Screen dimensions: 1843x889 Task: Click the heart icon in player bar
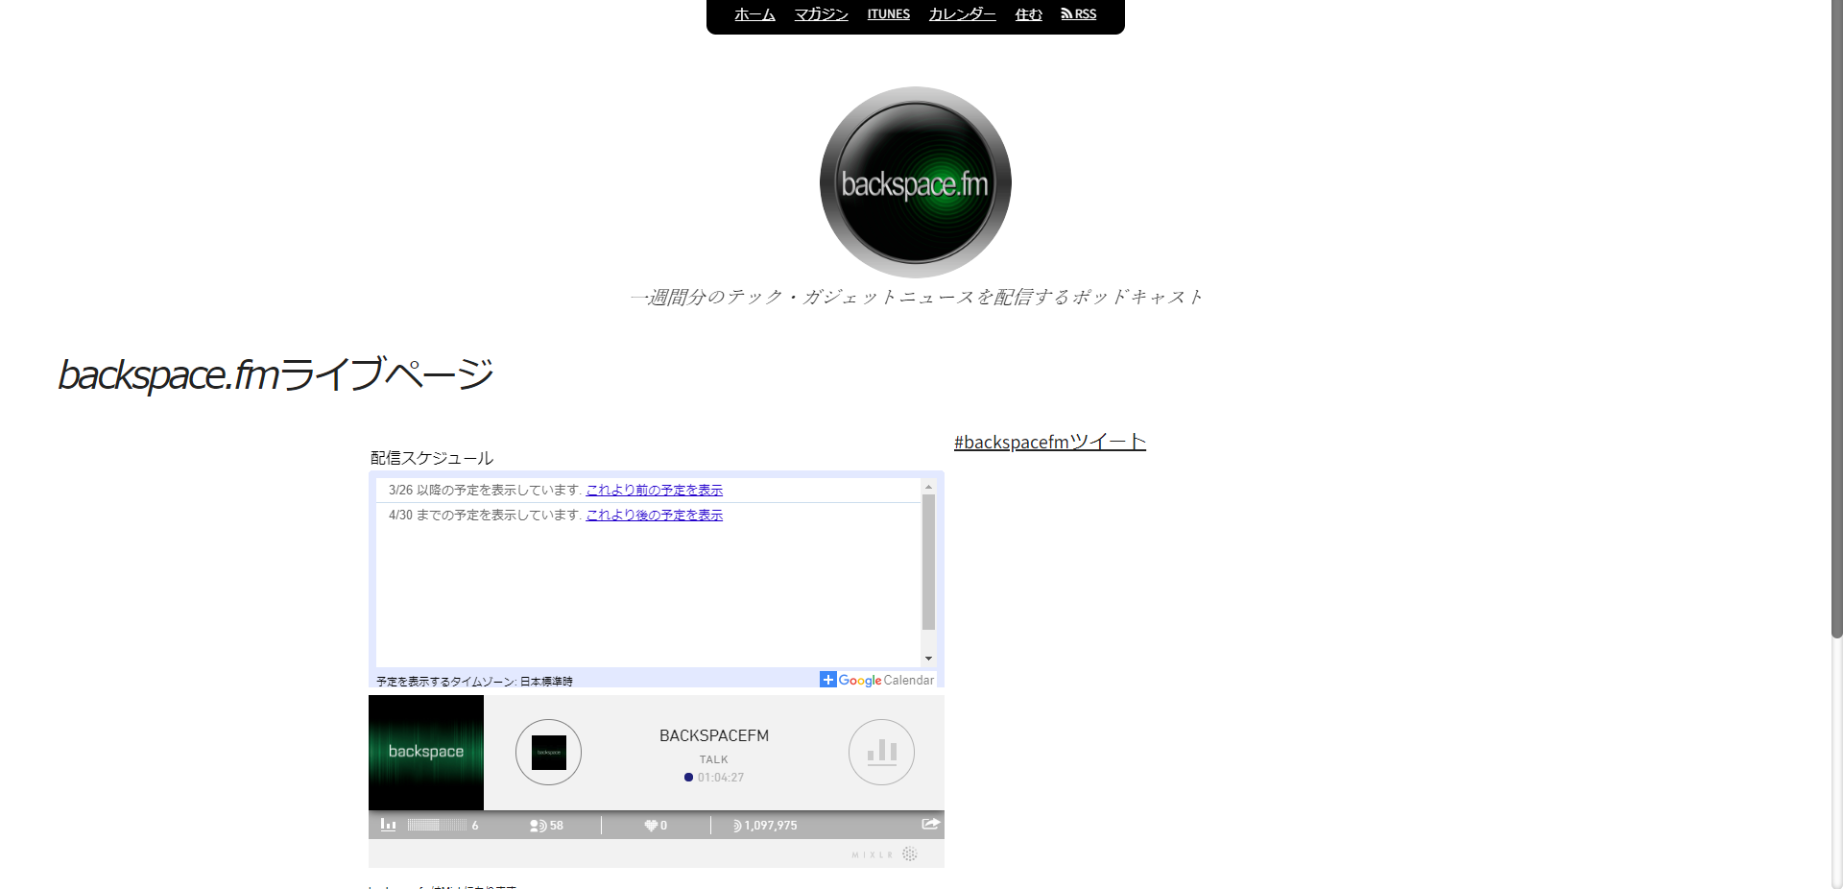point(650,826)
